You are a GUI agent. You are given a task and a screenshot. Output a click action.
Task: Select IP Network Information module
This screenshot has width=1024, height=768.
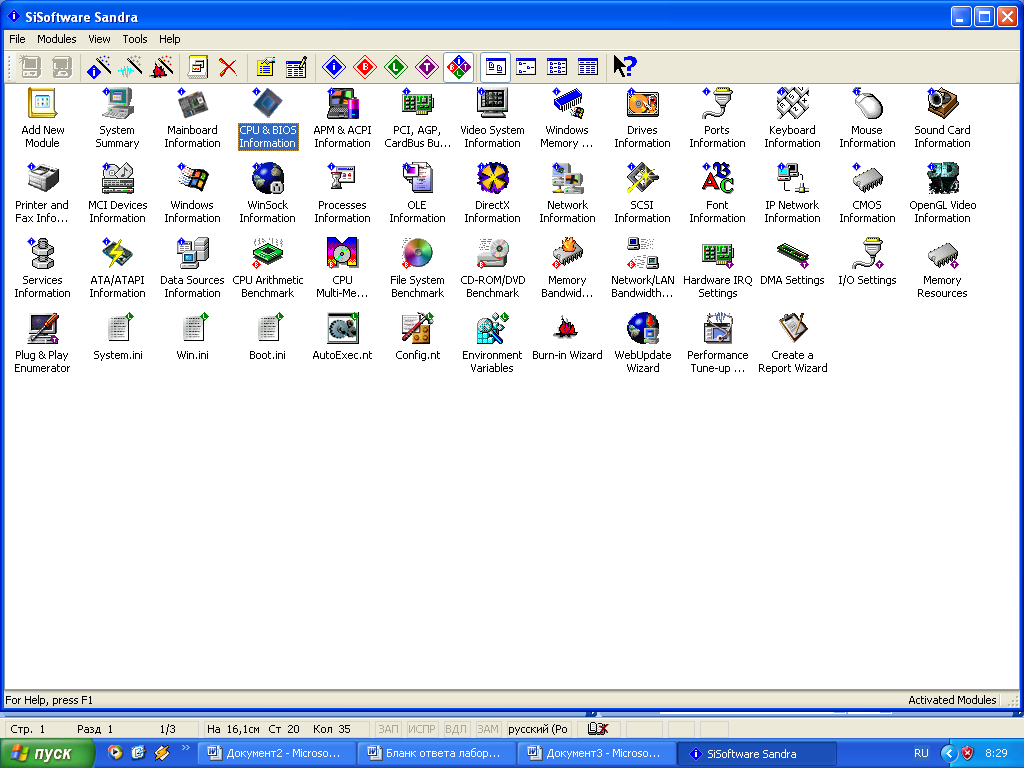pyautogui.click(x=792, y=194)
